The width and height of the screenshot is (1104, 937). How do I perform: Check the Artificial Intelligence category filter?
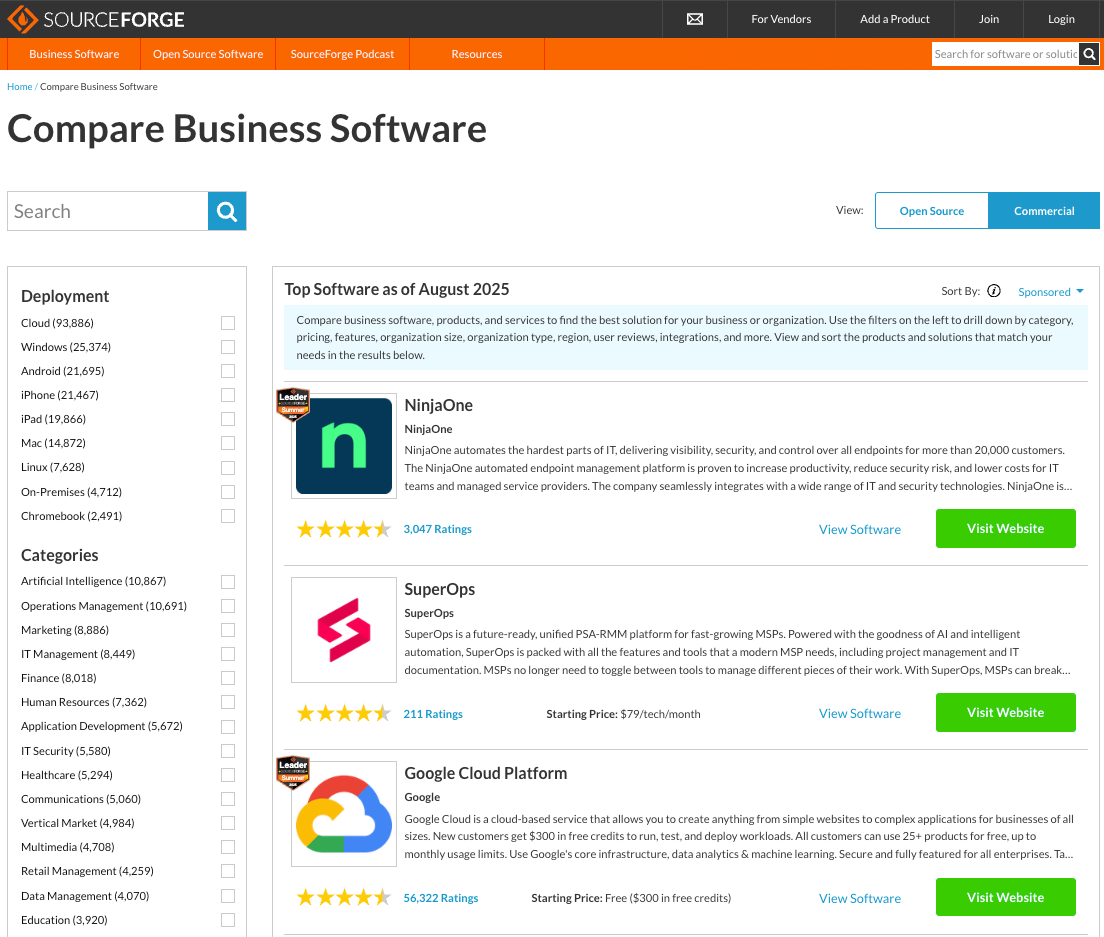click(x=227, y=581)
